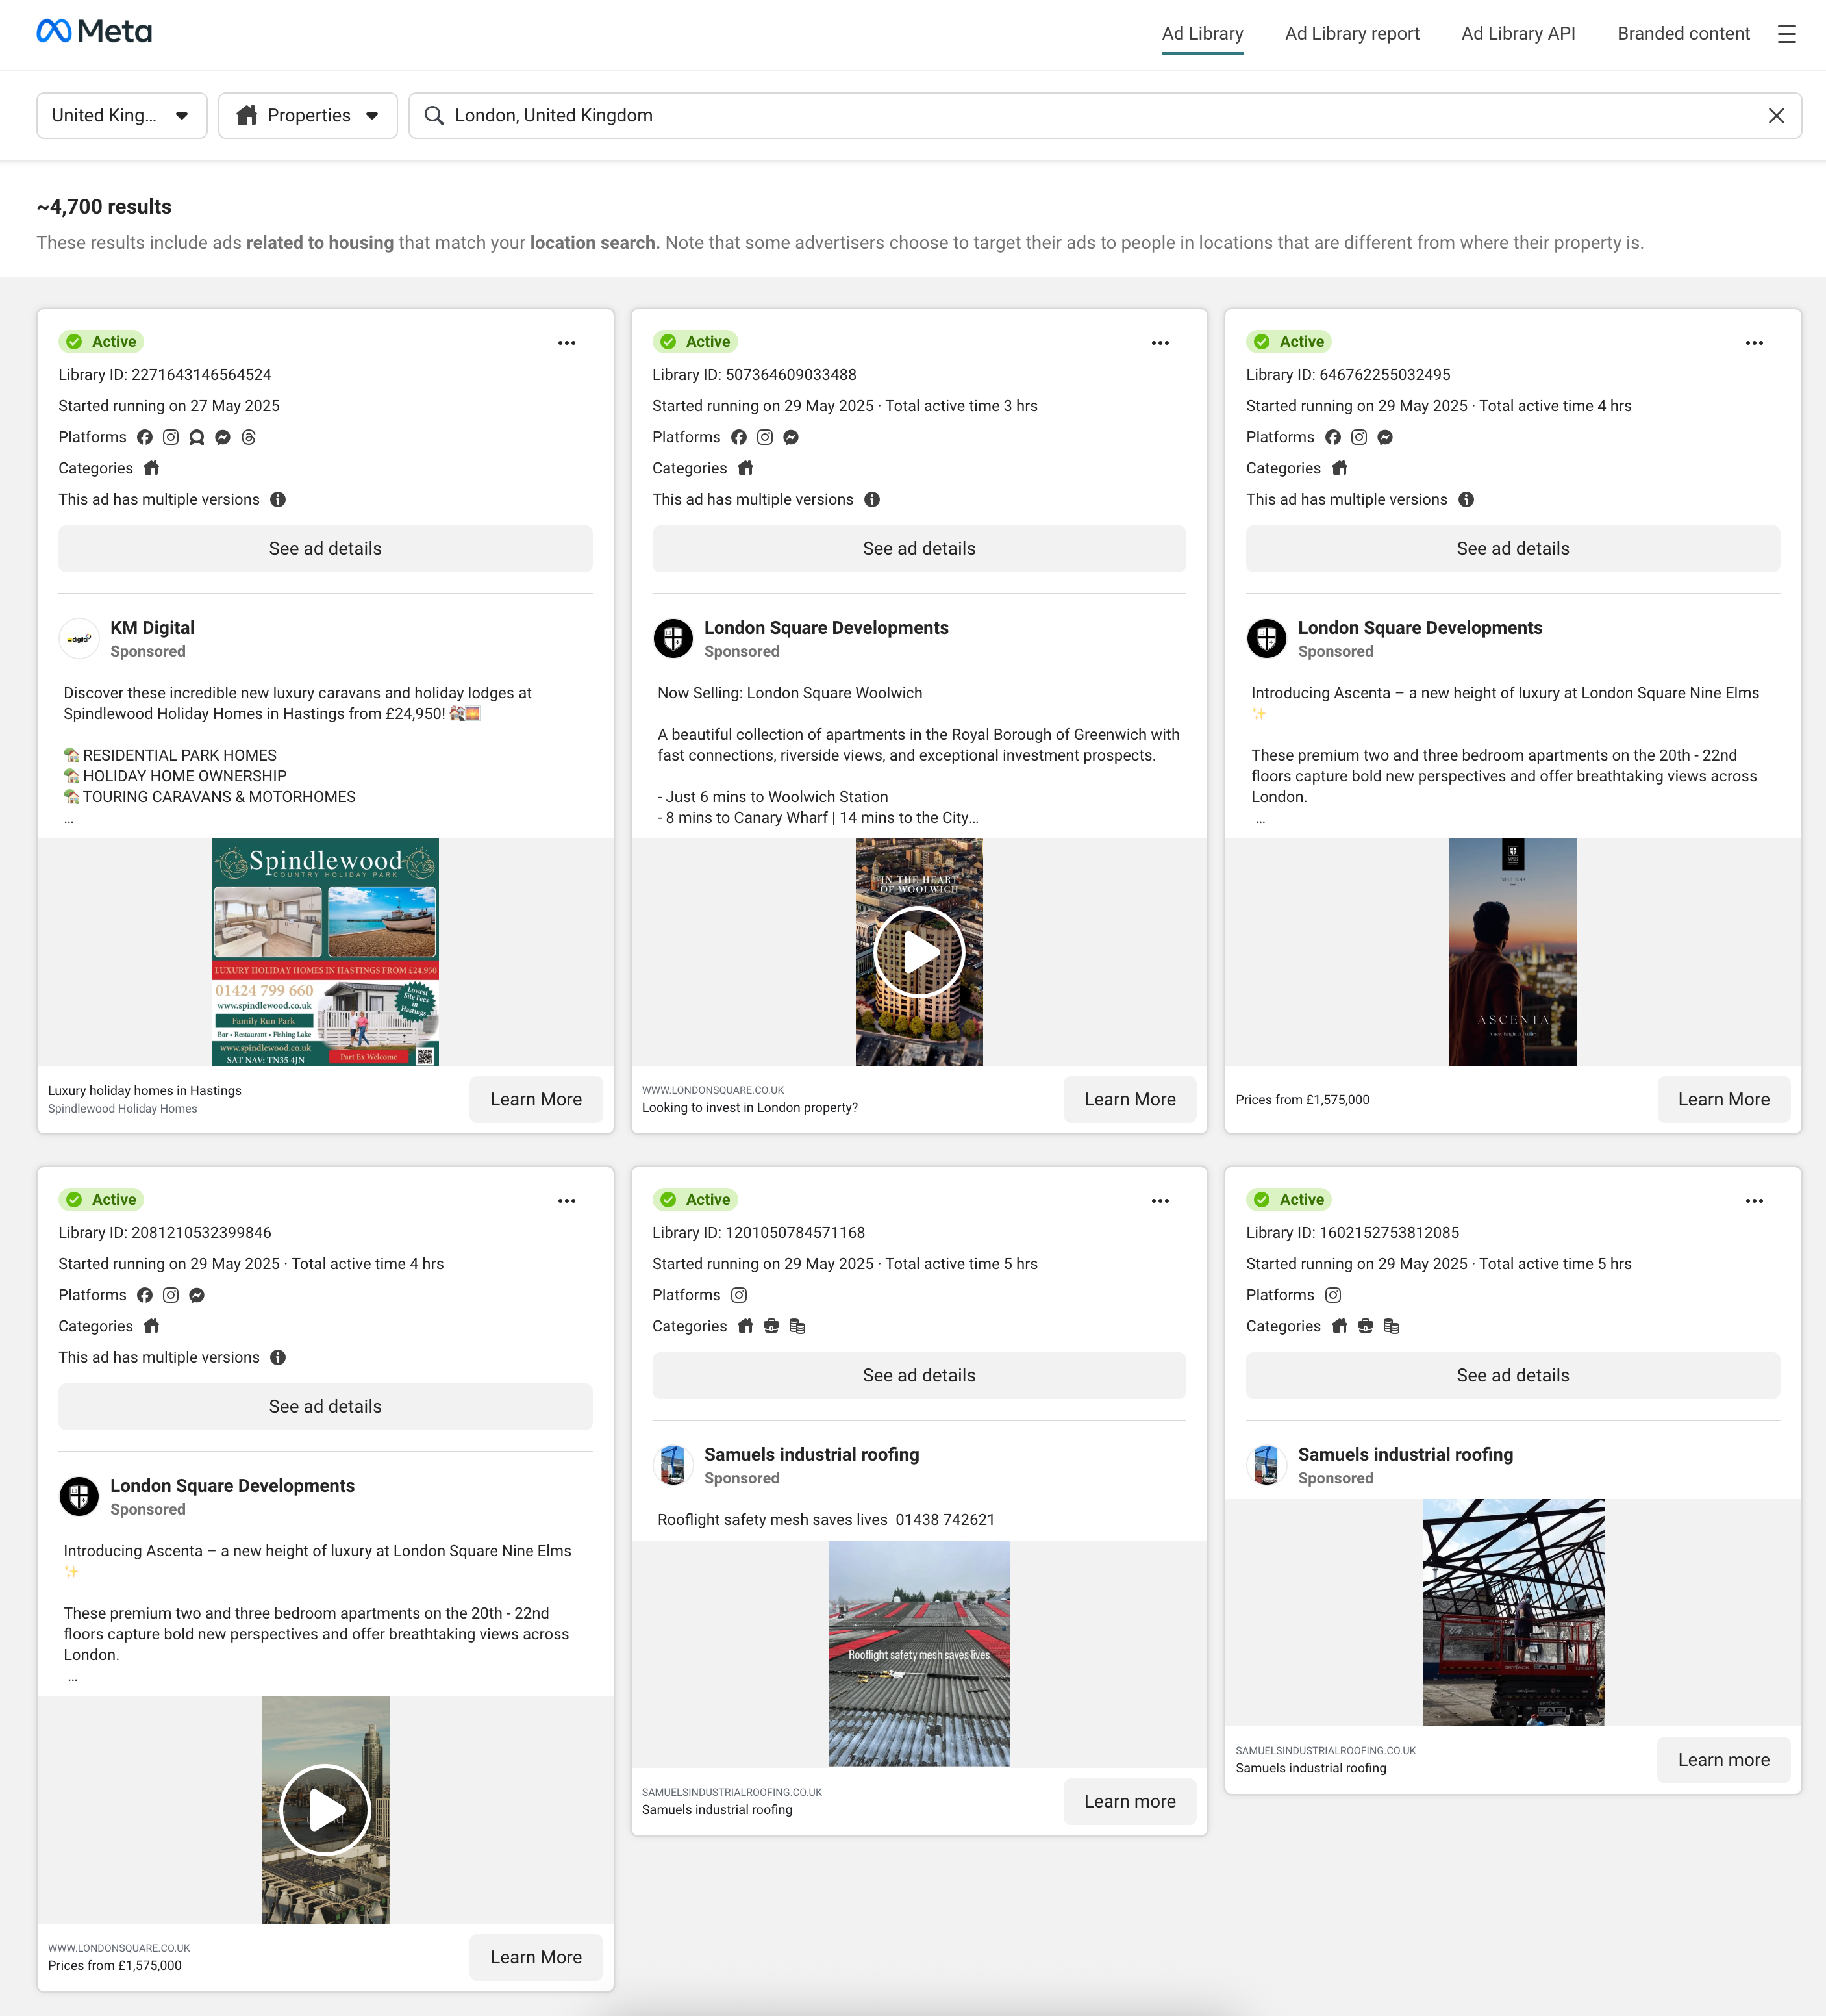Viewport: 1826px width, 2016px height.
Task: Click Learn More on Ascenta £1,575,000 image ad
Action: [x=1723, y=1100]
